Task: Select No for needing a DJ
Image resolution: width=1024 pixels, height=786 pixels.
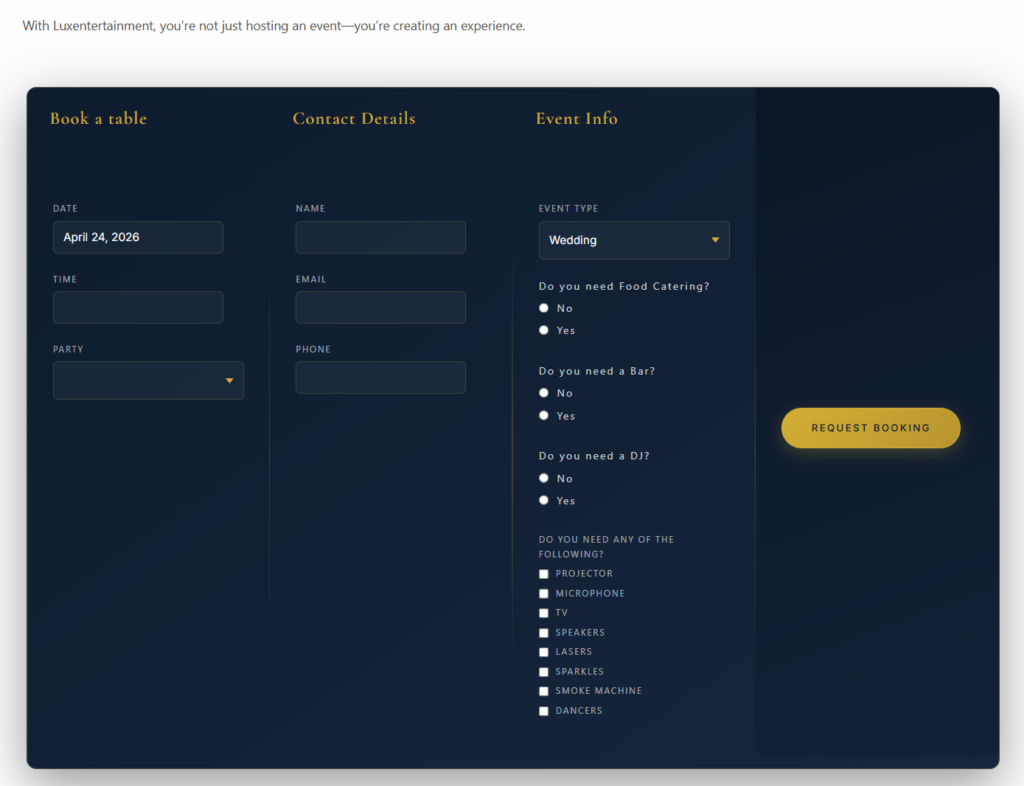Action: [x=543, y=478]
